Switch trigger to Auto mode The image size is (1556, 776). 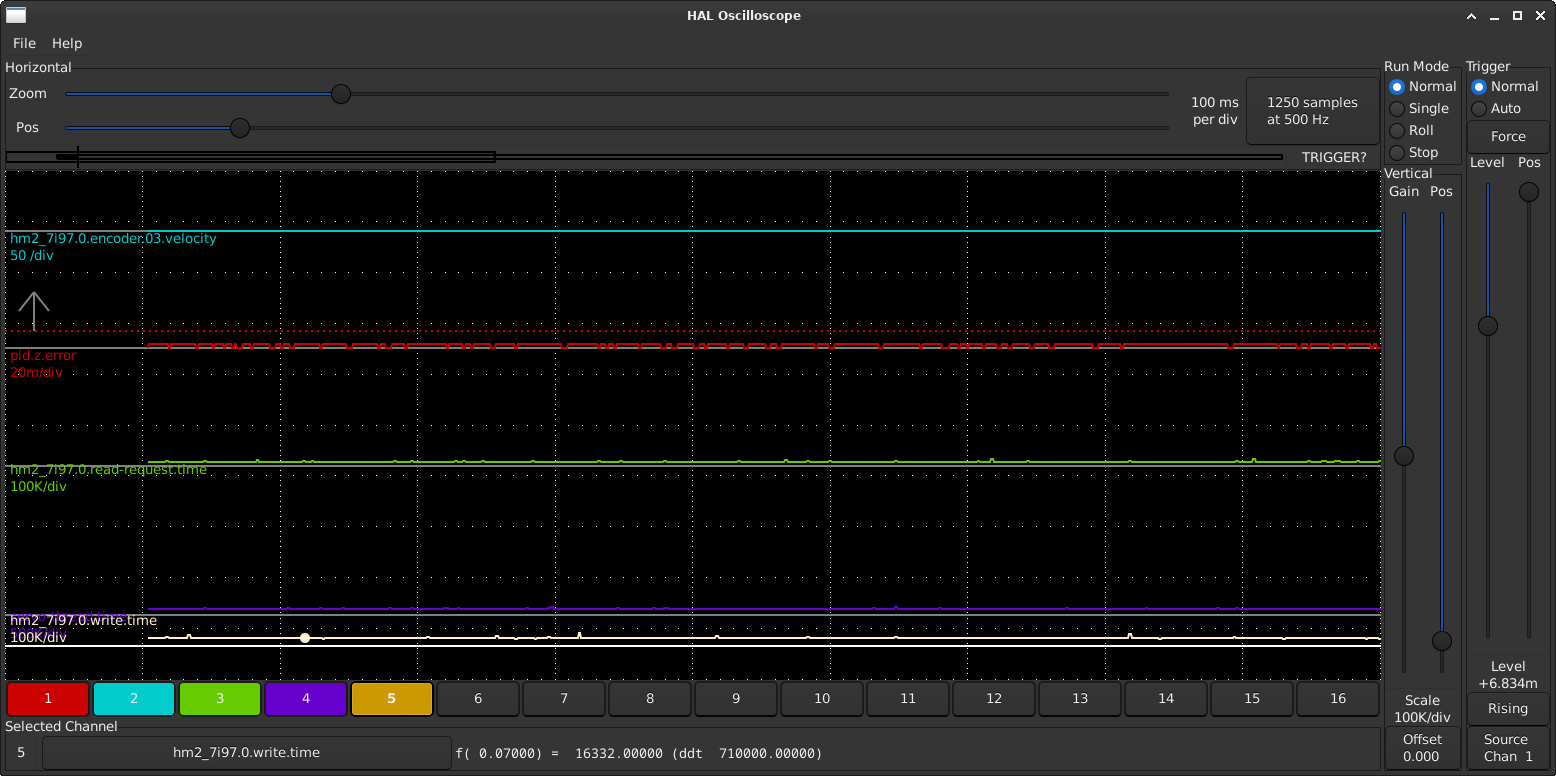point(1479,109)
